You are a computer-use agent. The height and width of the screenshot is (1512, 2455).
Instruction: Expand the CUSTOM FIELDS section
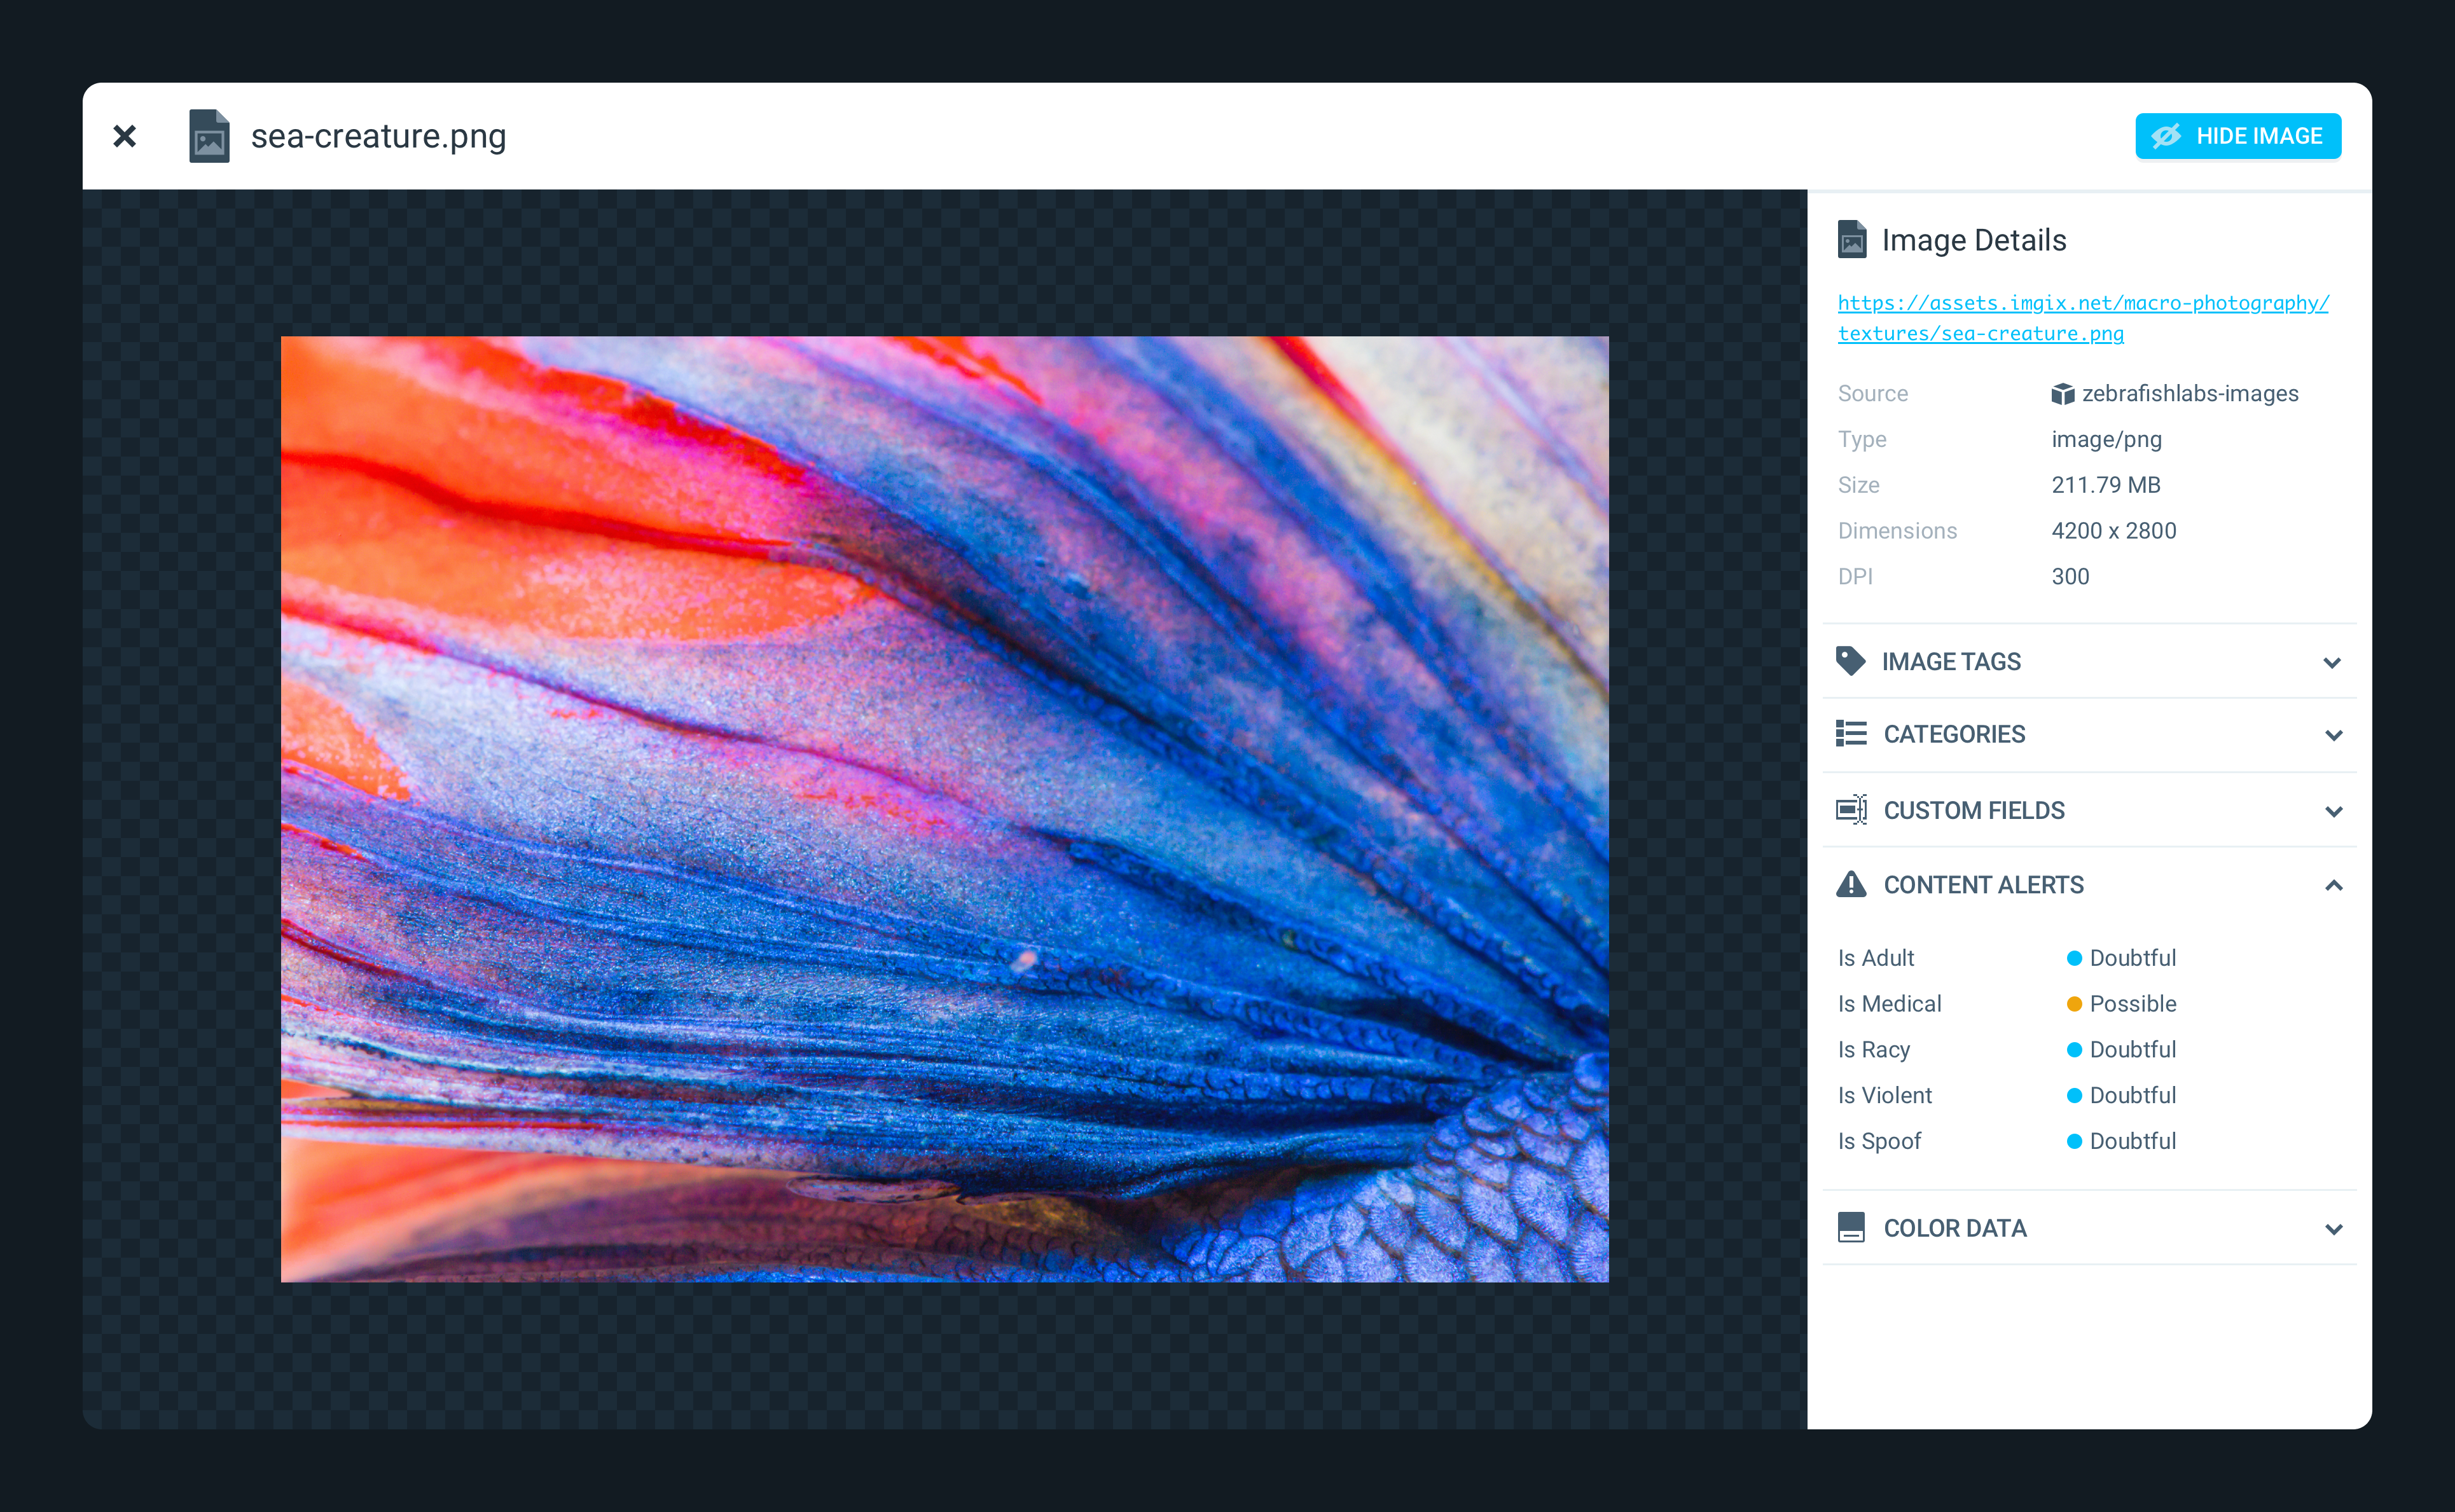coord(2334,810)
